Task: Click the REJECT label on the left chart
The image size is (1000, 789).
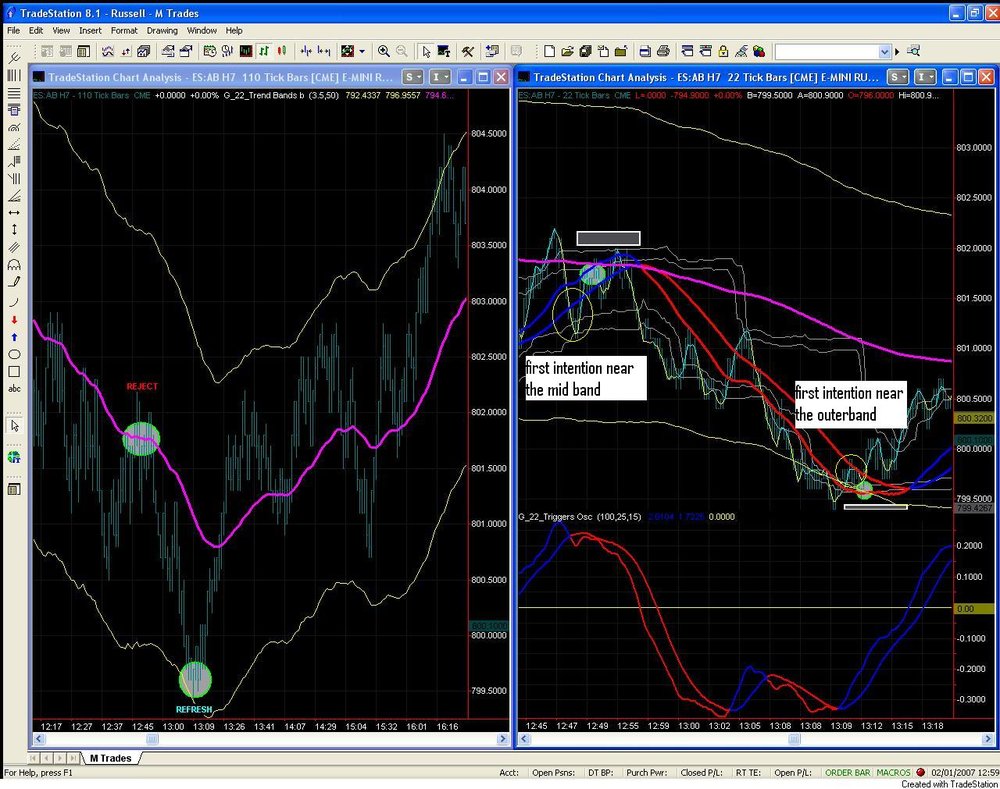Action: coord(142,386)
